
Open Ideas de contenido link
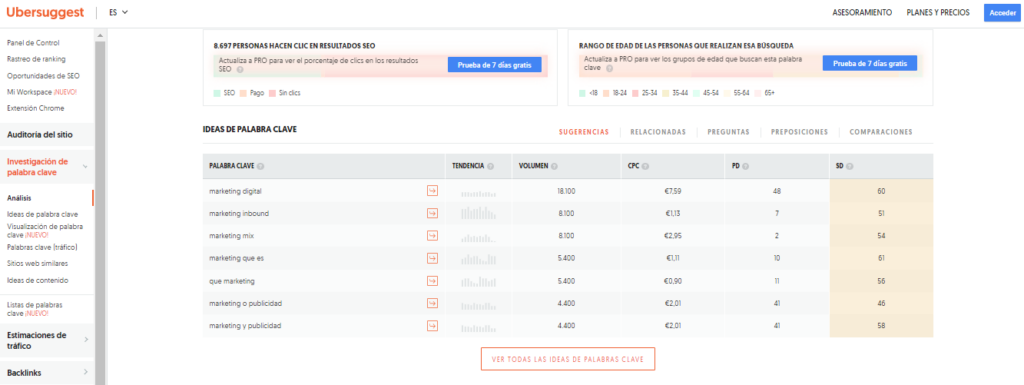click(37, 281)
